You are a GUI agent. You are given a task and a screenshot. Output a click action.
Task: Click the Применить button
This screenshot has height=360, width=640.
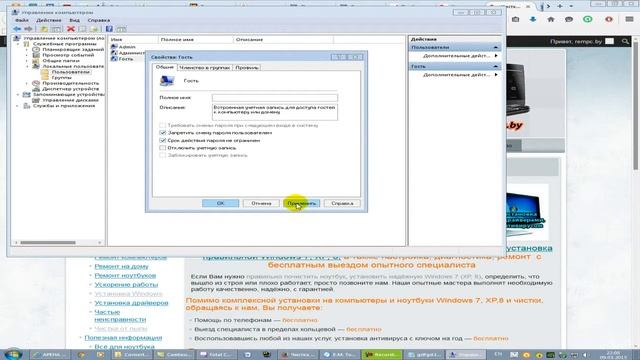pyautogui.click(x=302, y=203)
